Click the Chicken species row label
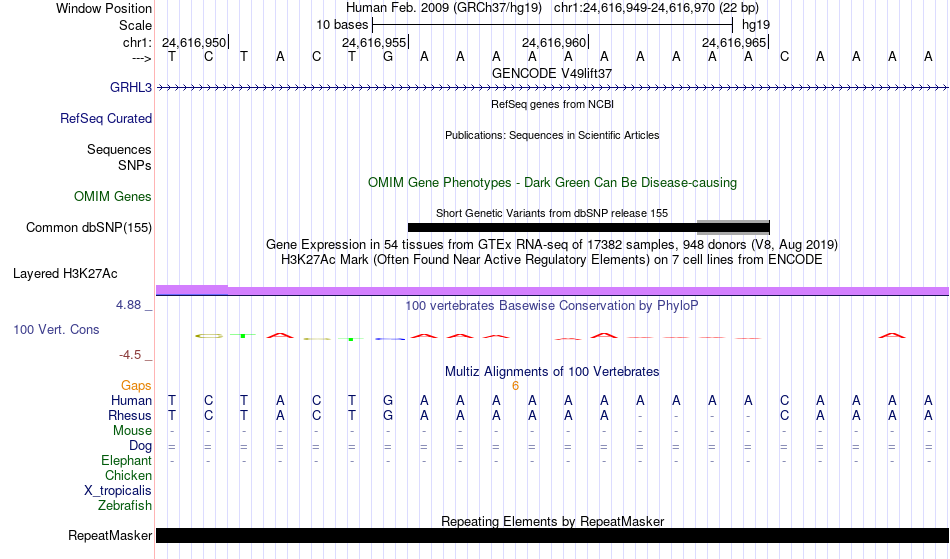950x559 pixels. 128,475
